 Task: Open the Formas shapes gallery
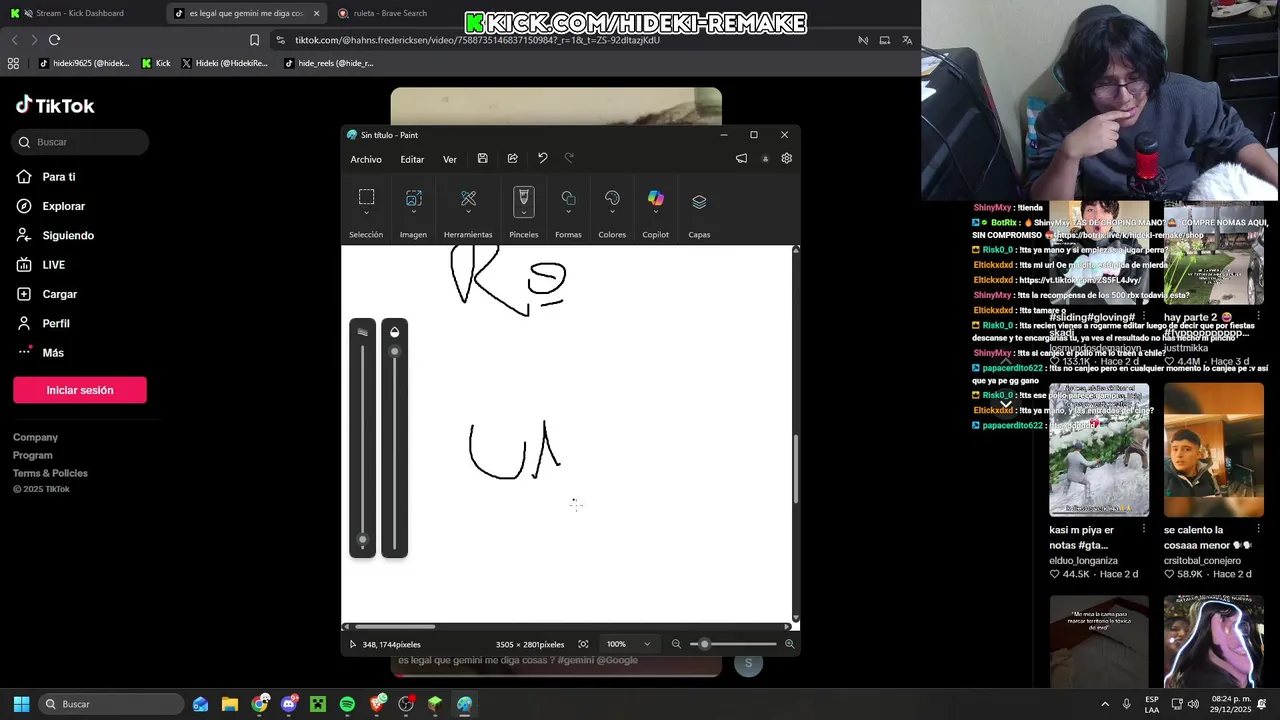pyautogui.click(x=568, y=198)
